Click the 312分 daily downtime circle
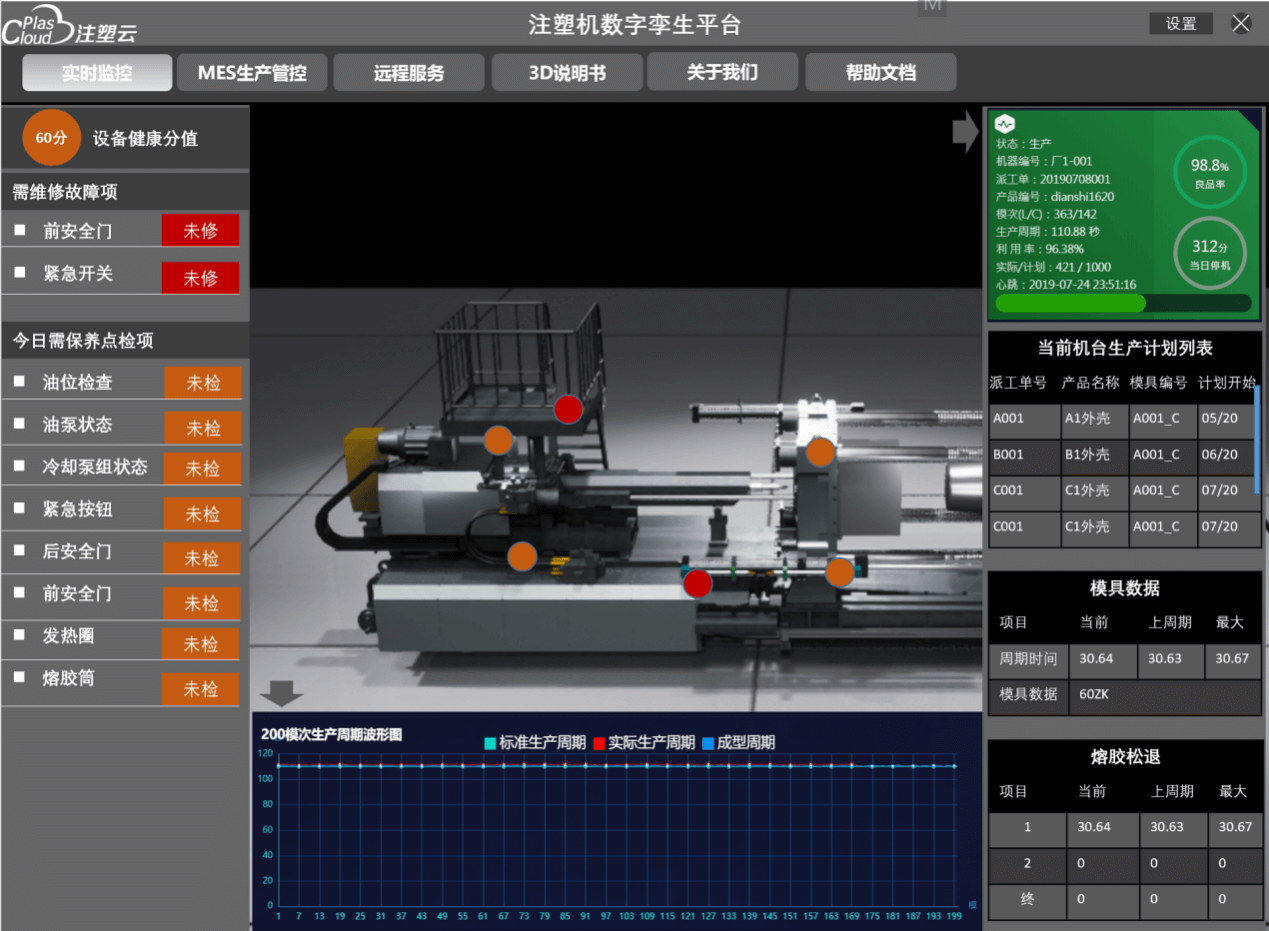Screen dimensions: 1269x931 point(1209,252)
